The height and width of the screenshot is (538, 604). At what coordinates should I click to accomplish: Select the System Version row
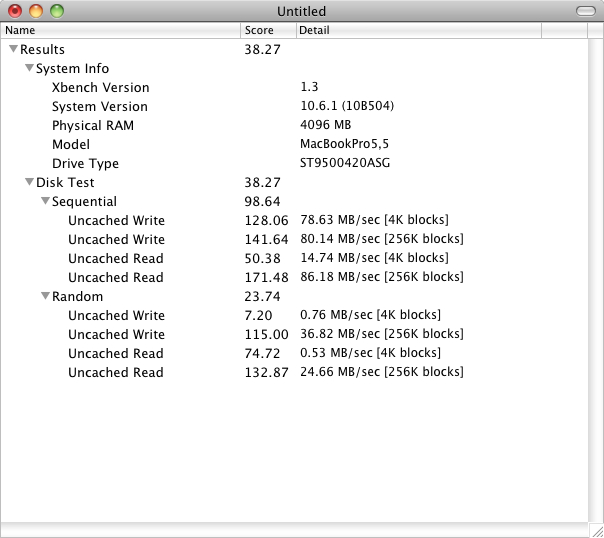click(x=294, y=106)
